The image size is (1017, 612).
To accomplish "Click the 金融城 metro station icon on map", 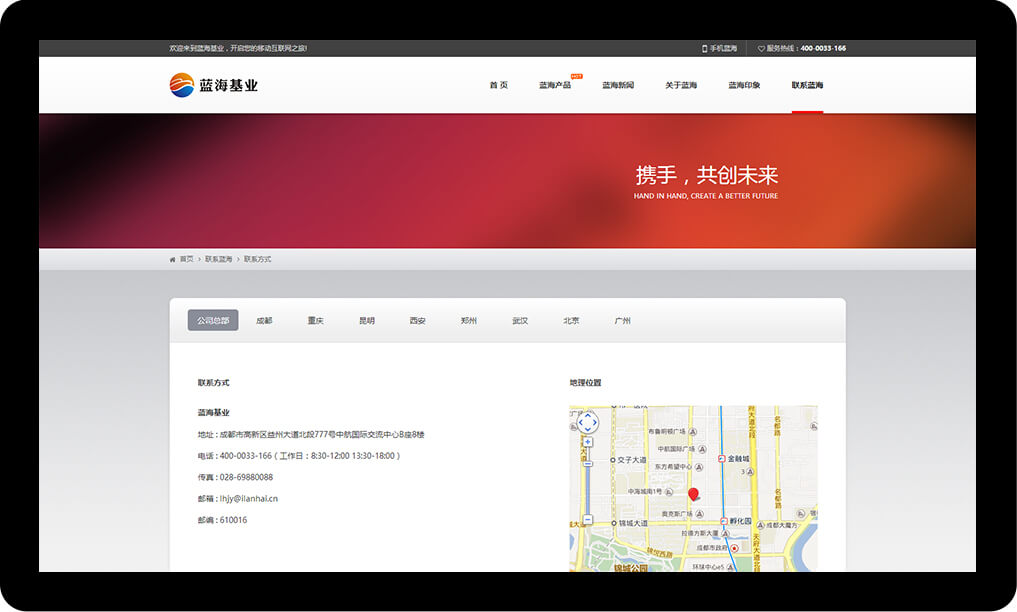I will point(721,459).
